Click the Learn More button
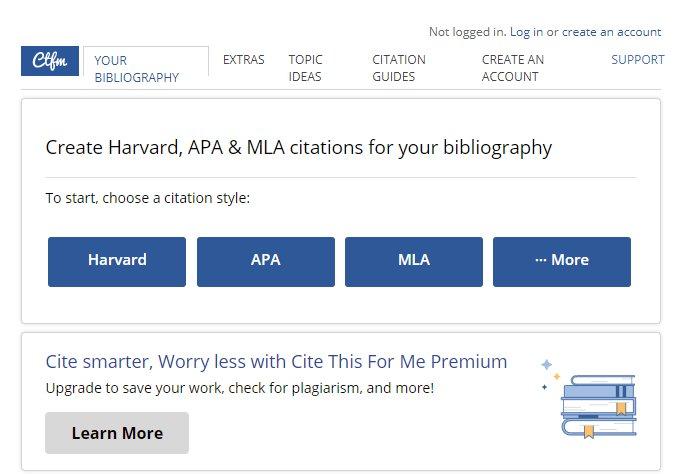The image size is (682, 474). (117, 433)
